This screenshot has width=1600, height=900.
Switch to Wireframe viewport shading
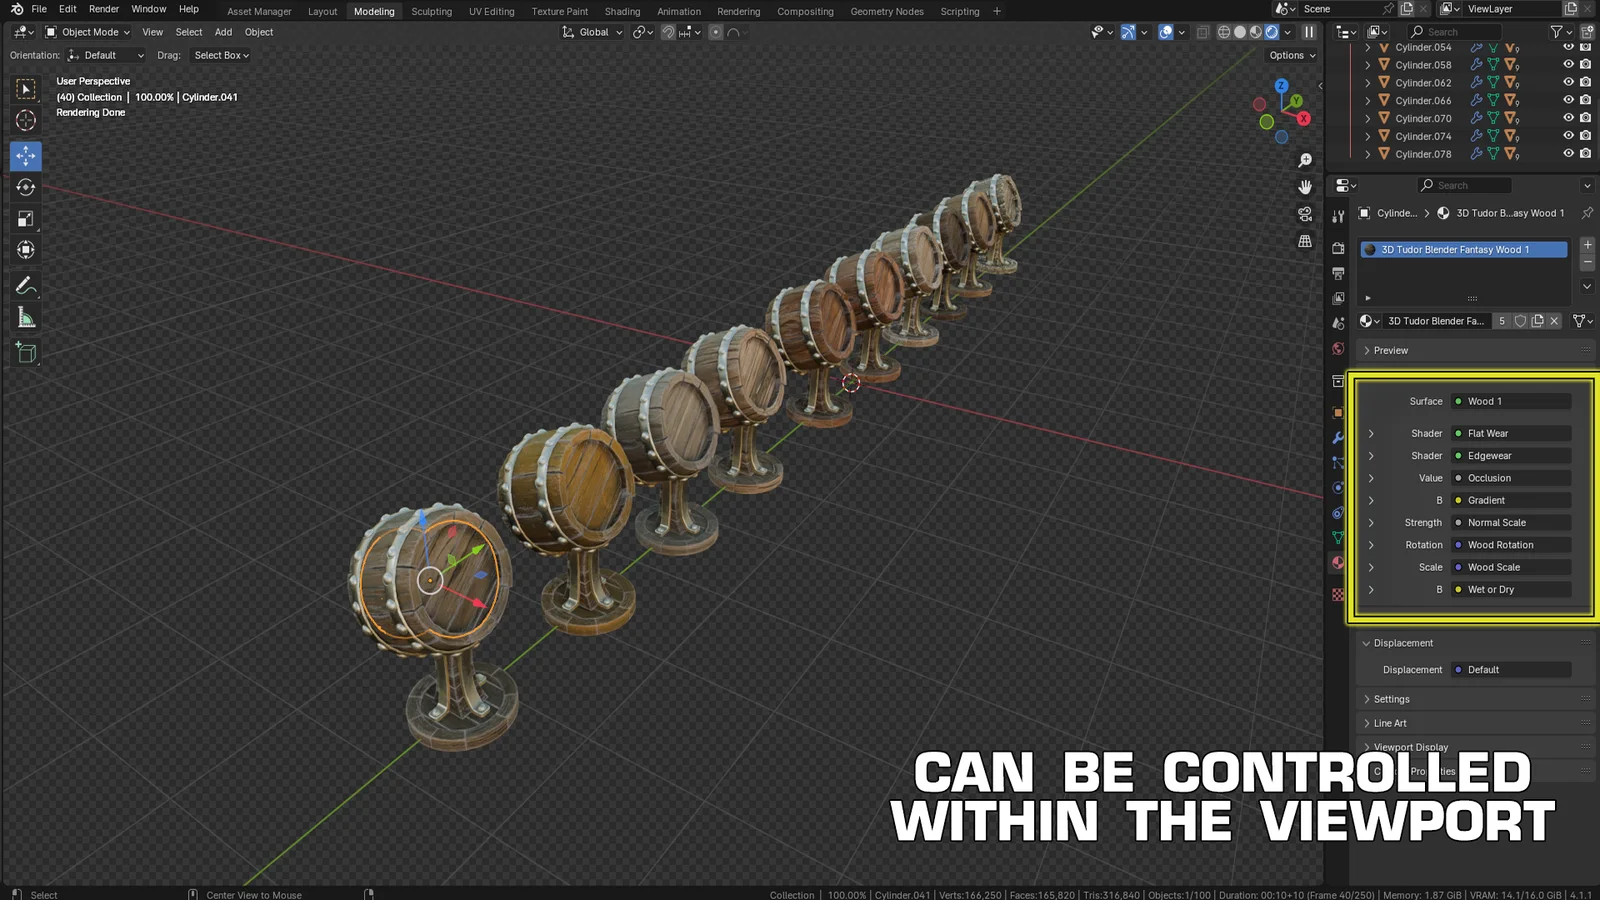click(x=1221, y=32)
